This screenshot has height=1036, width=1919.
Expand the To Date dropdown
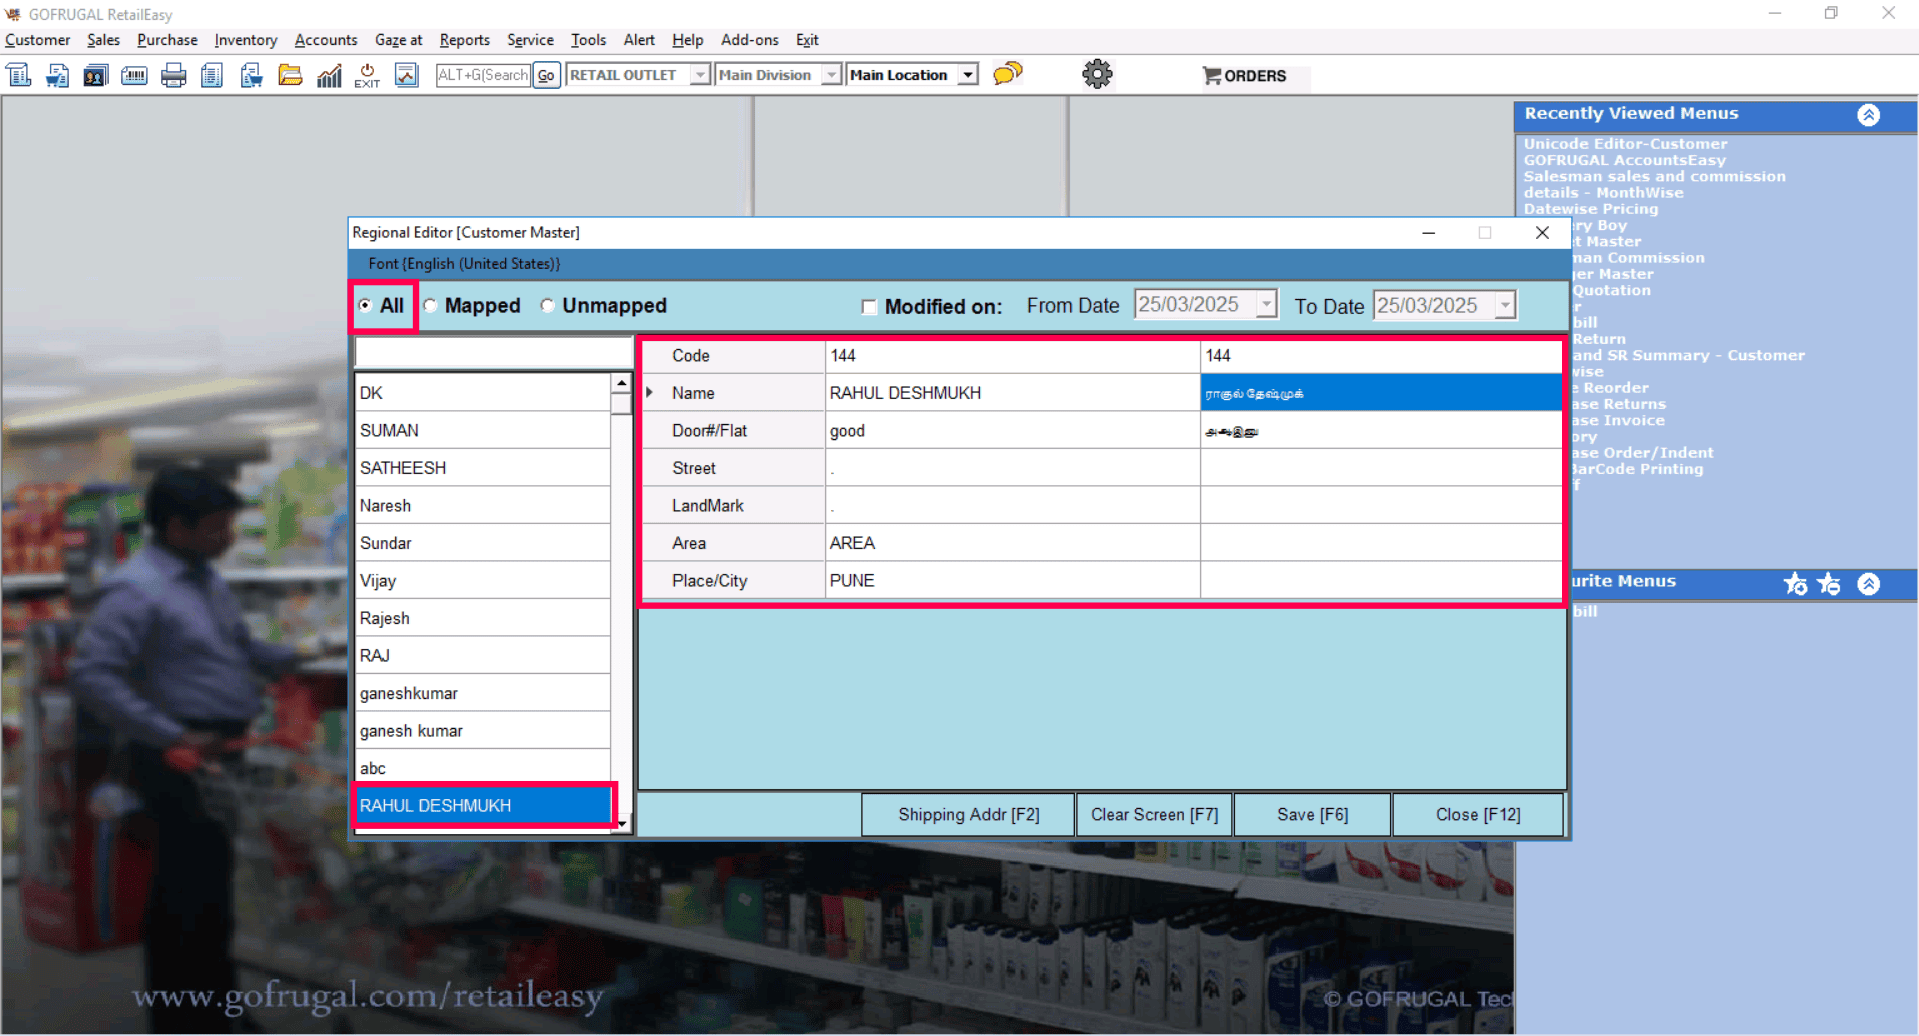coord(1505,305)
